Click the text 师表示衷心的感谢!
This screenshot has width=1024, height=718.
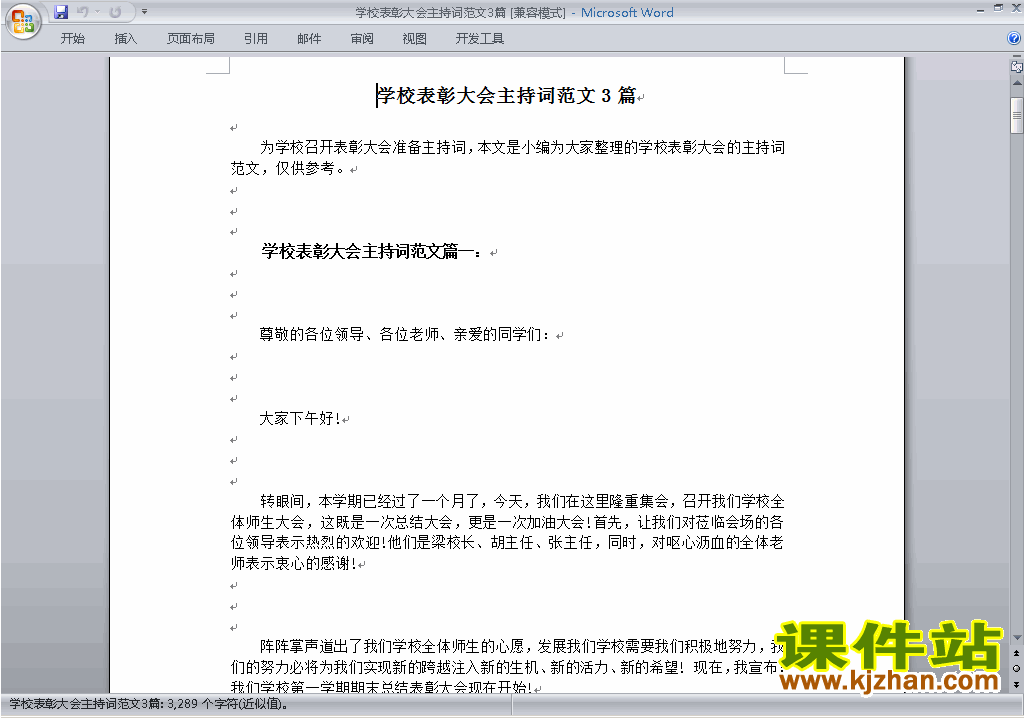coord(294,563)
